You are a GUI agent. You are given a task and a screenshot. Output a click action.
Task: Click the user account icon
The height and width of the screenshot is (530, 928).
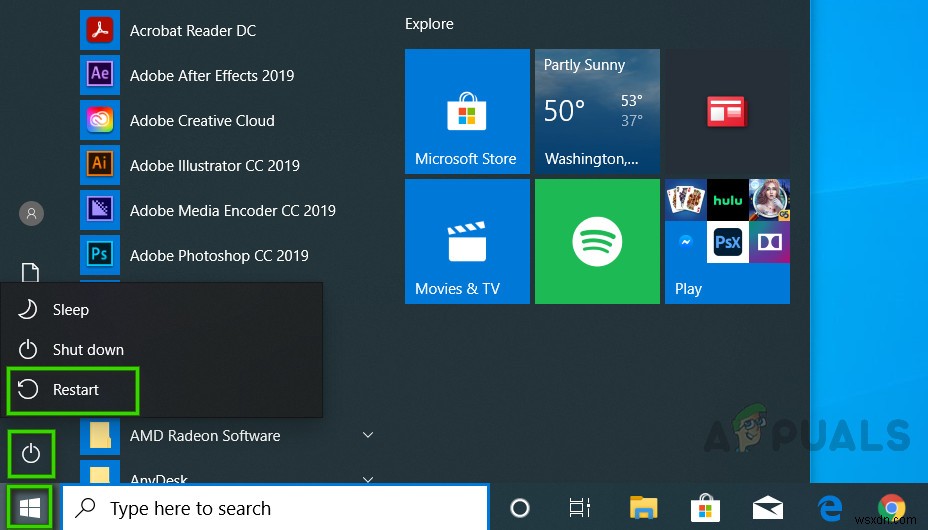(31, 213)
